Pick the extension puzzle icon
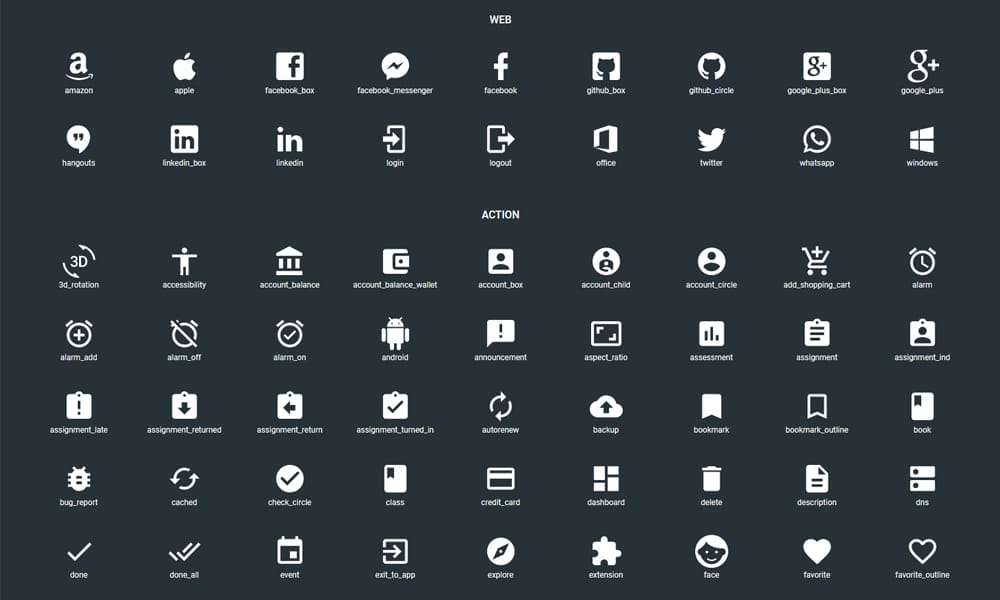Screen dimensions: 1000x600 (x=606, y=552)
